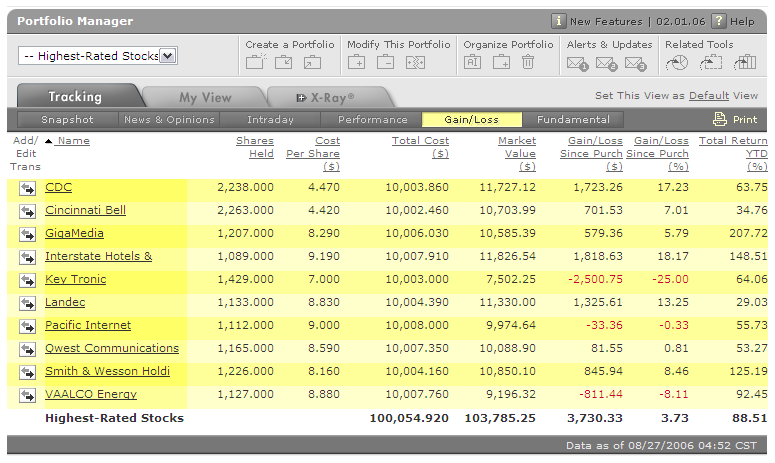Screen dimensions: 775x463
Task: Open the Snapshot sub-tab
Action: [67, 120]
